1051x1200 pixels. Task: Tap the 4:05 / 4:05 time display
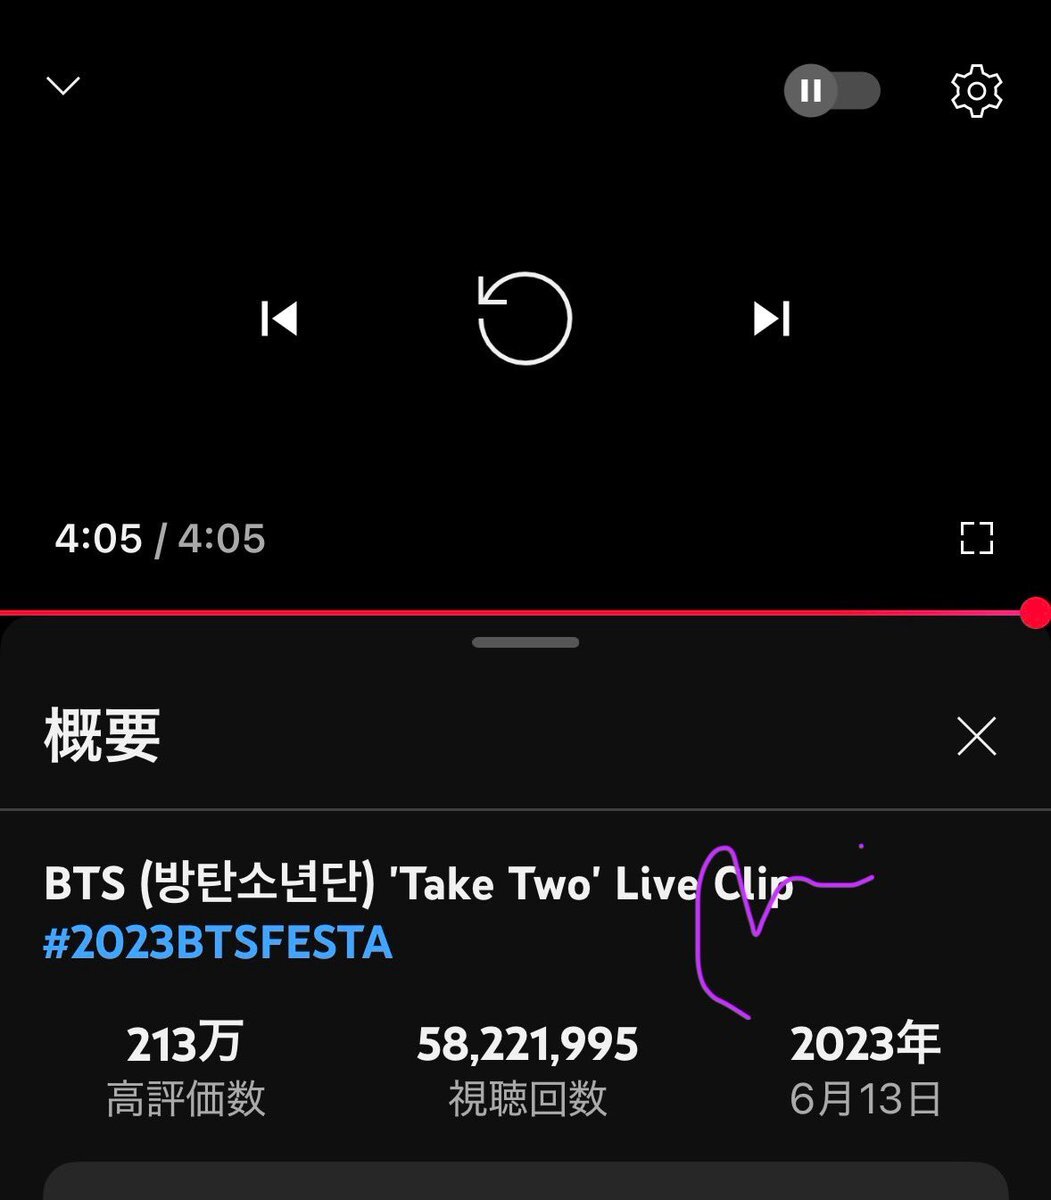[x=160, y=539]
